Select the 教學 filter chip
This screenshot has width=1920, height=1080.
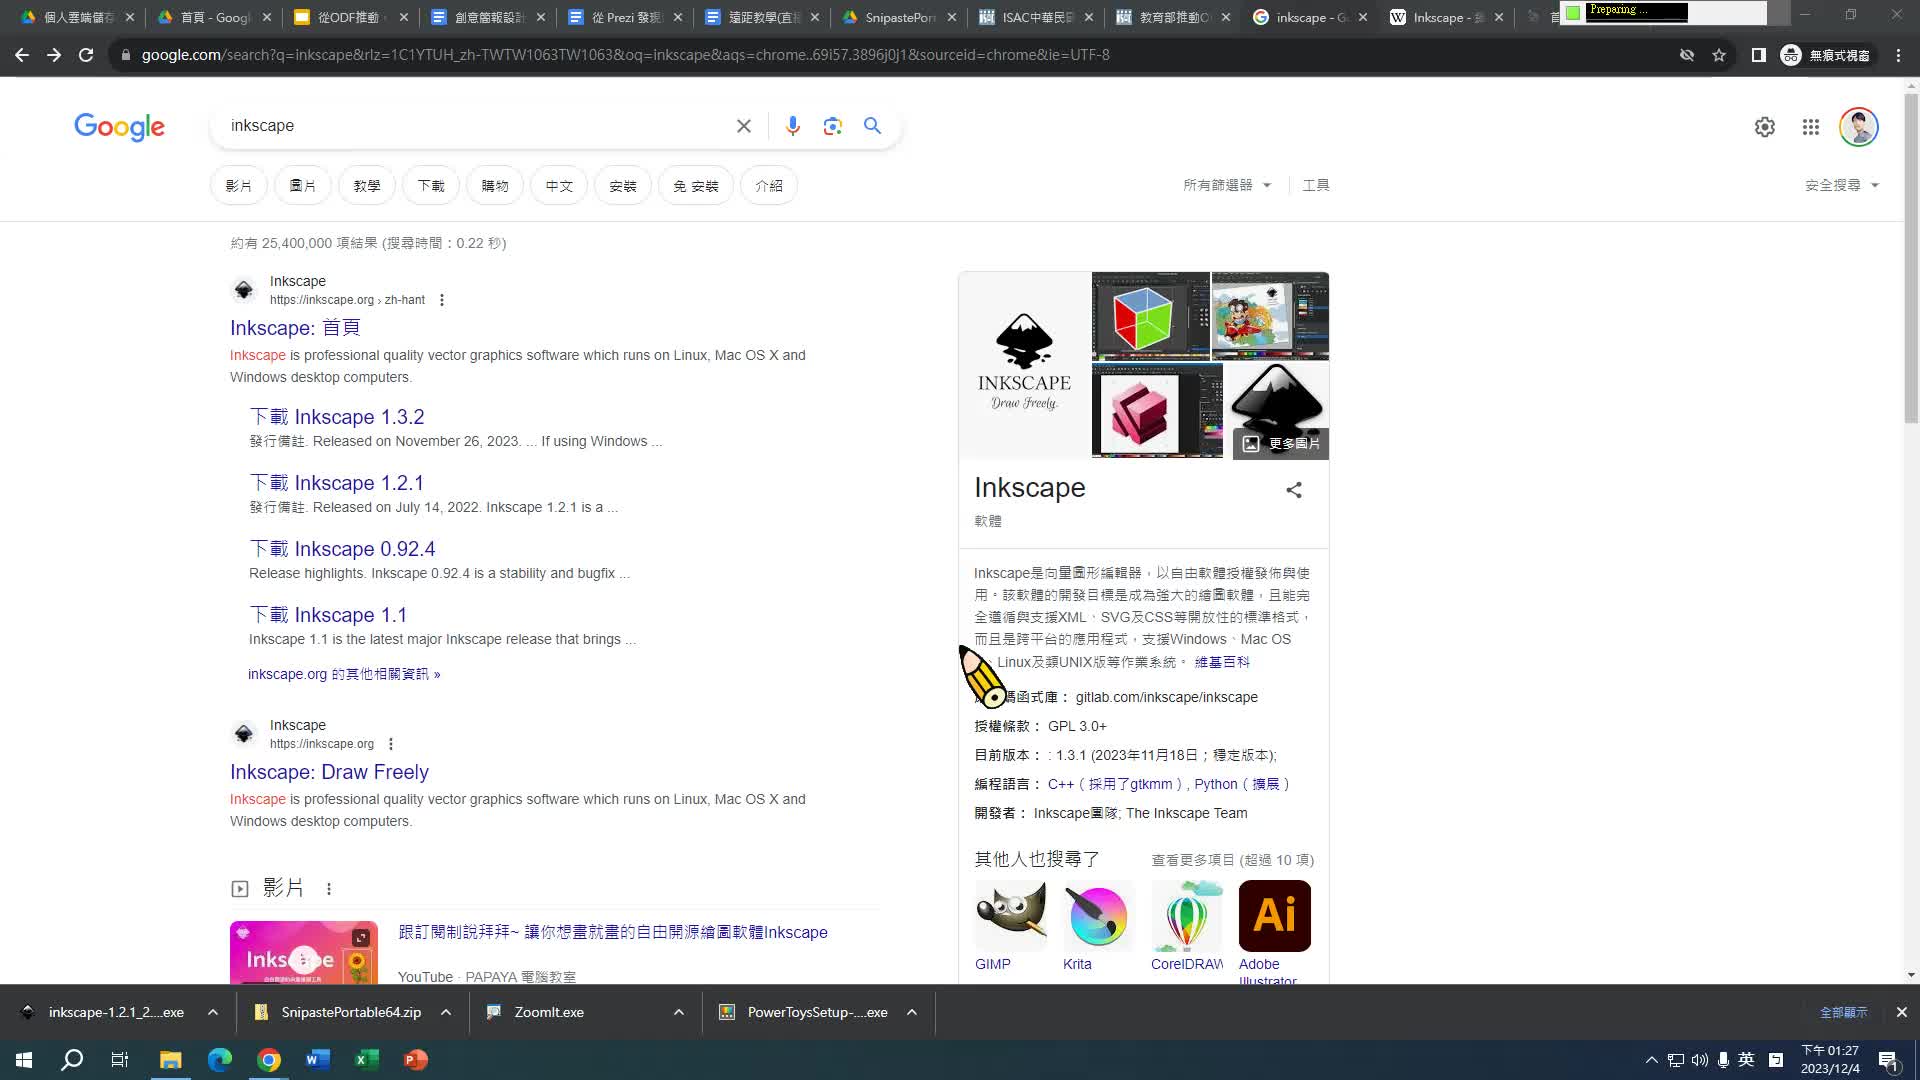click(x=367, y=186)
